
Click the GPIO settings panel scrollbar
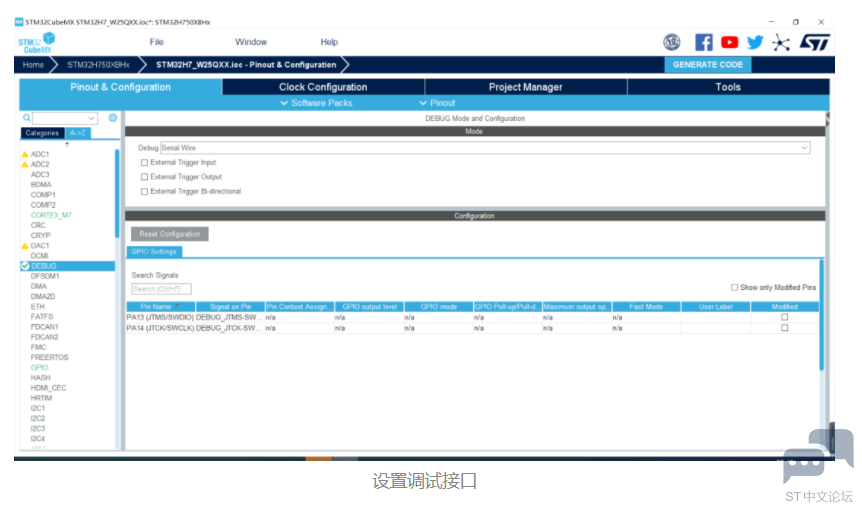822,315
